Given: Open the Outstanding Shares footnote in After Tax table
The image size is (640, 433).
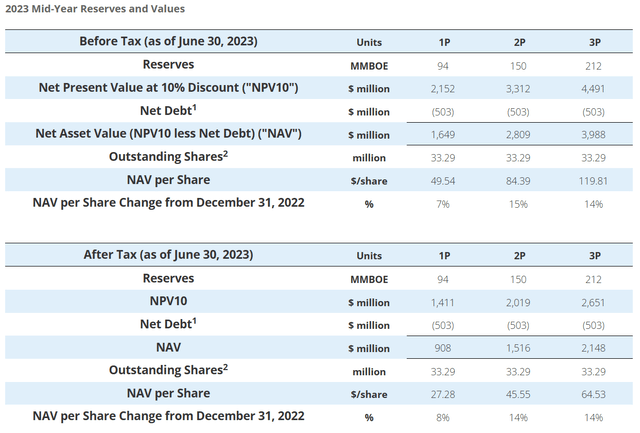Looking at the screenshot, I should pos(231,367).
